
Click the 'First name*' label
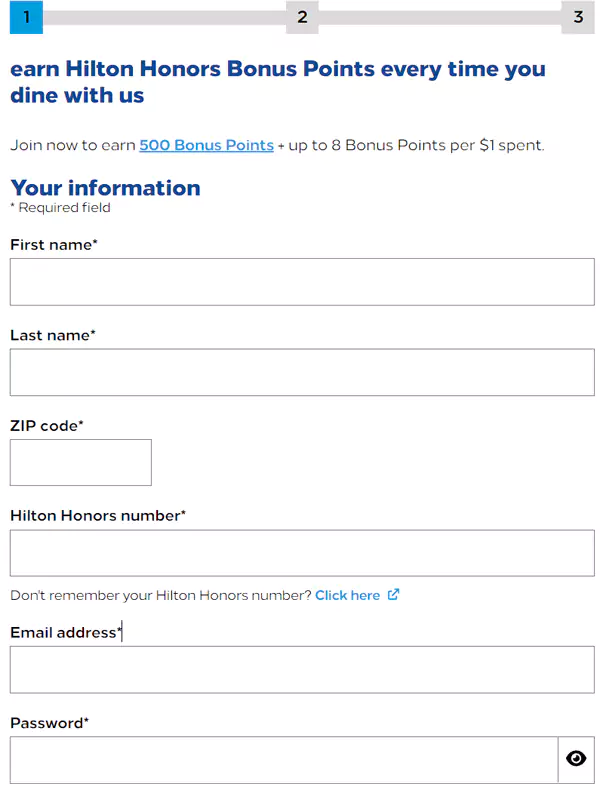pyautogui.click(x=54, y=245)
